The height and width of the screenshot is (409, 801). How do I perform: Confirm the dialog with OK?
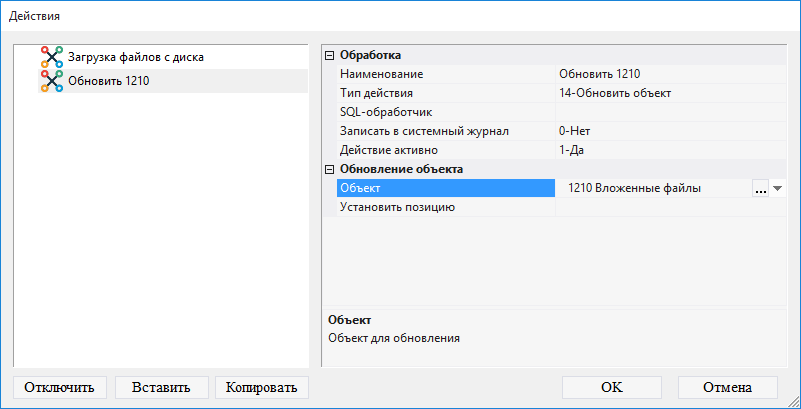point(612,387)
